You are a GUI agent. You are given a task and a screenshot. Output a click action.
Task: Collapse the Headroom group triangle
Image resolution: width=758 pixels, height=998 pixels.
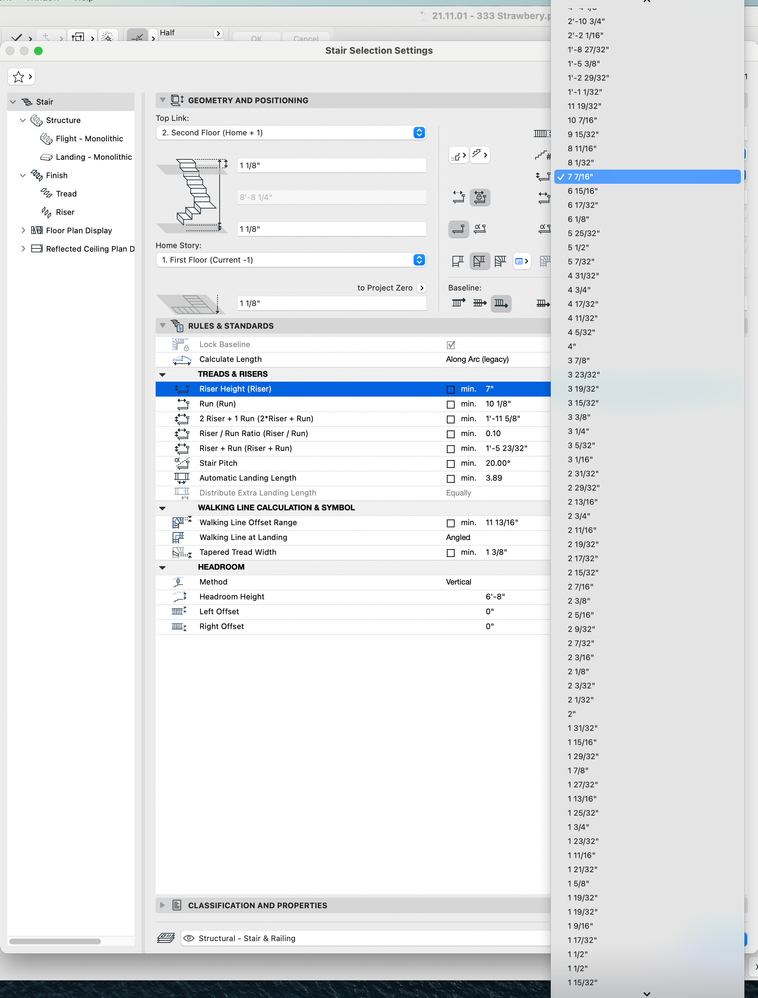coord(162,568)
